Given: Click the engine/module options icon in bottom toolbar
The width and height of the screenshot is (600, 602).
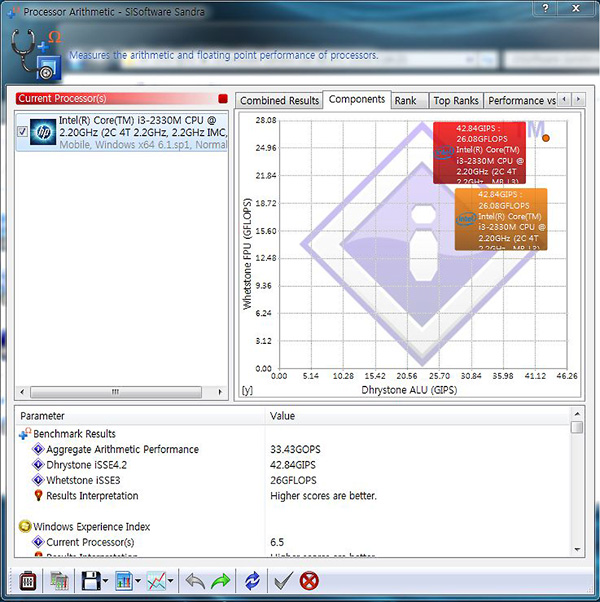Looking at the screenshot, I should [28, 581].
